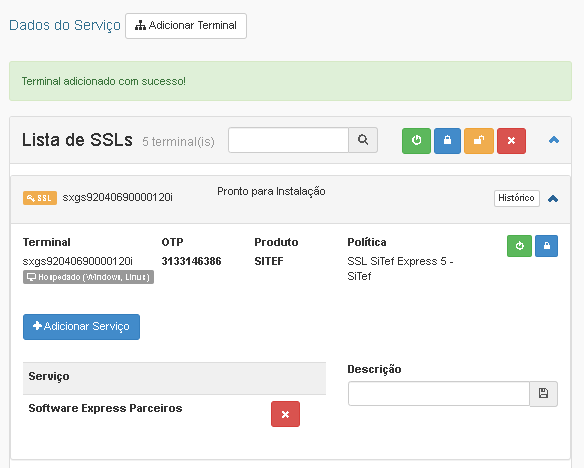
Task: Click the SSL SiTef Express 5 policy text
Action: pos(400,269)
